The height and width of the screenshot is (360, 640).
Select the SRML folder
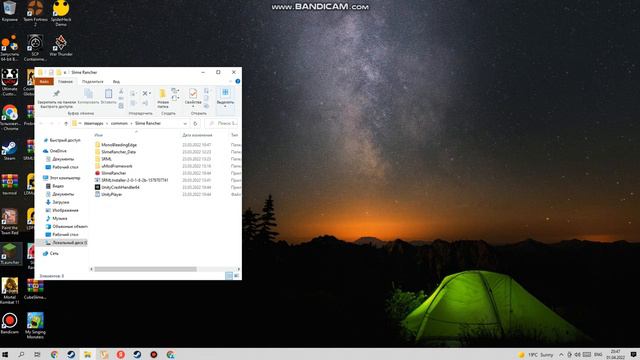(106, 159)
